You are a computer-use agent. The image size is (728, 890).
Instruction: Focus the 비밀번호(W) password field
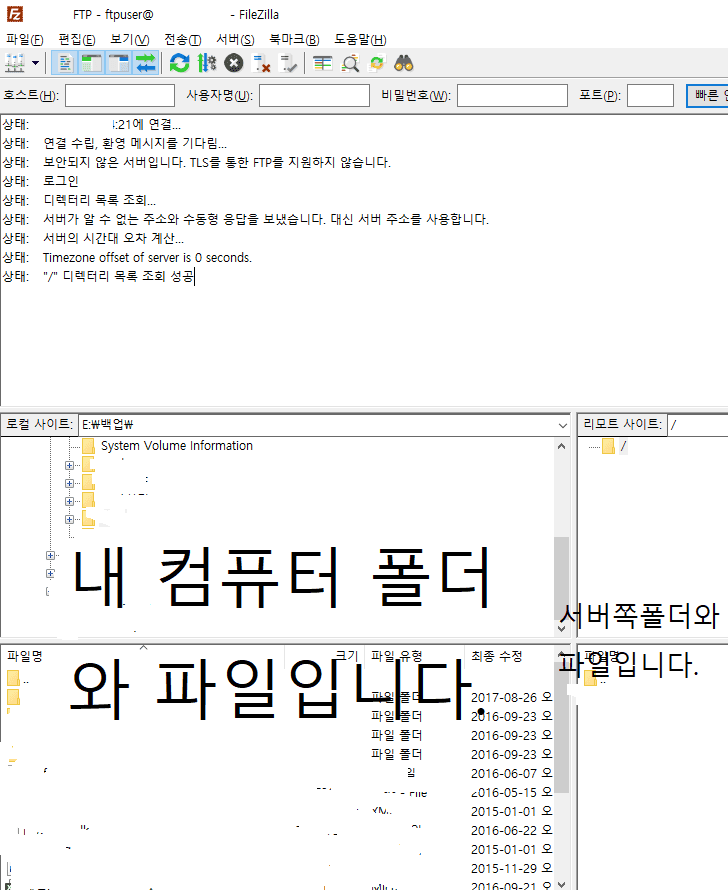point(512,95)
